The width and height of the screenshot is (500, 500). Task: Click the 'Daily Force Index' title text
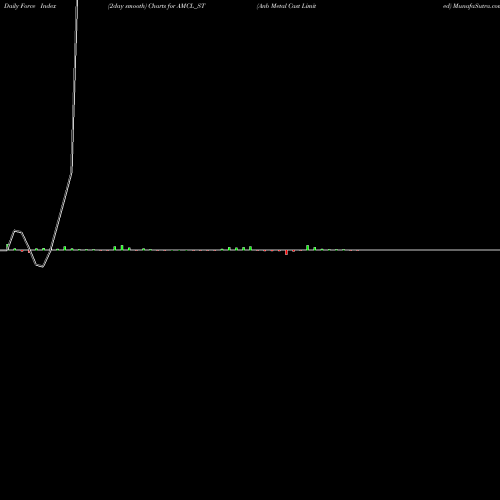click(30, 6)
